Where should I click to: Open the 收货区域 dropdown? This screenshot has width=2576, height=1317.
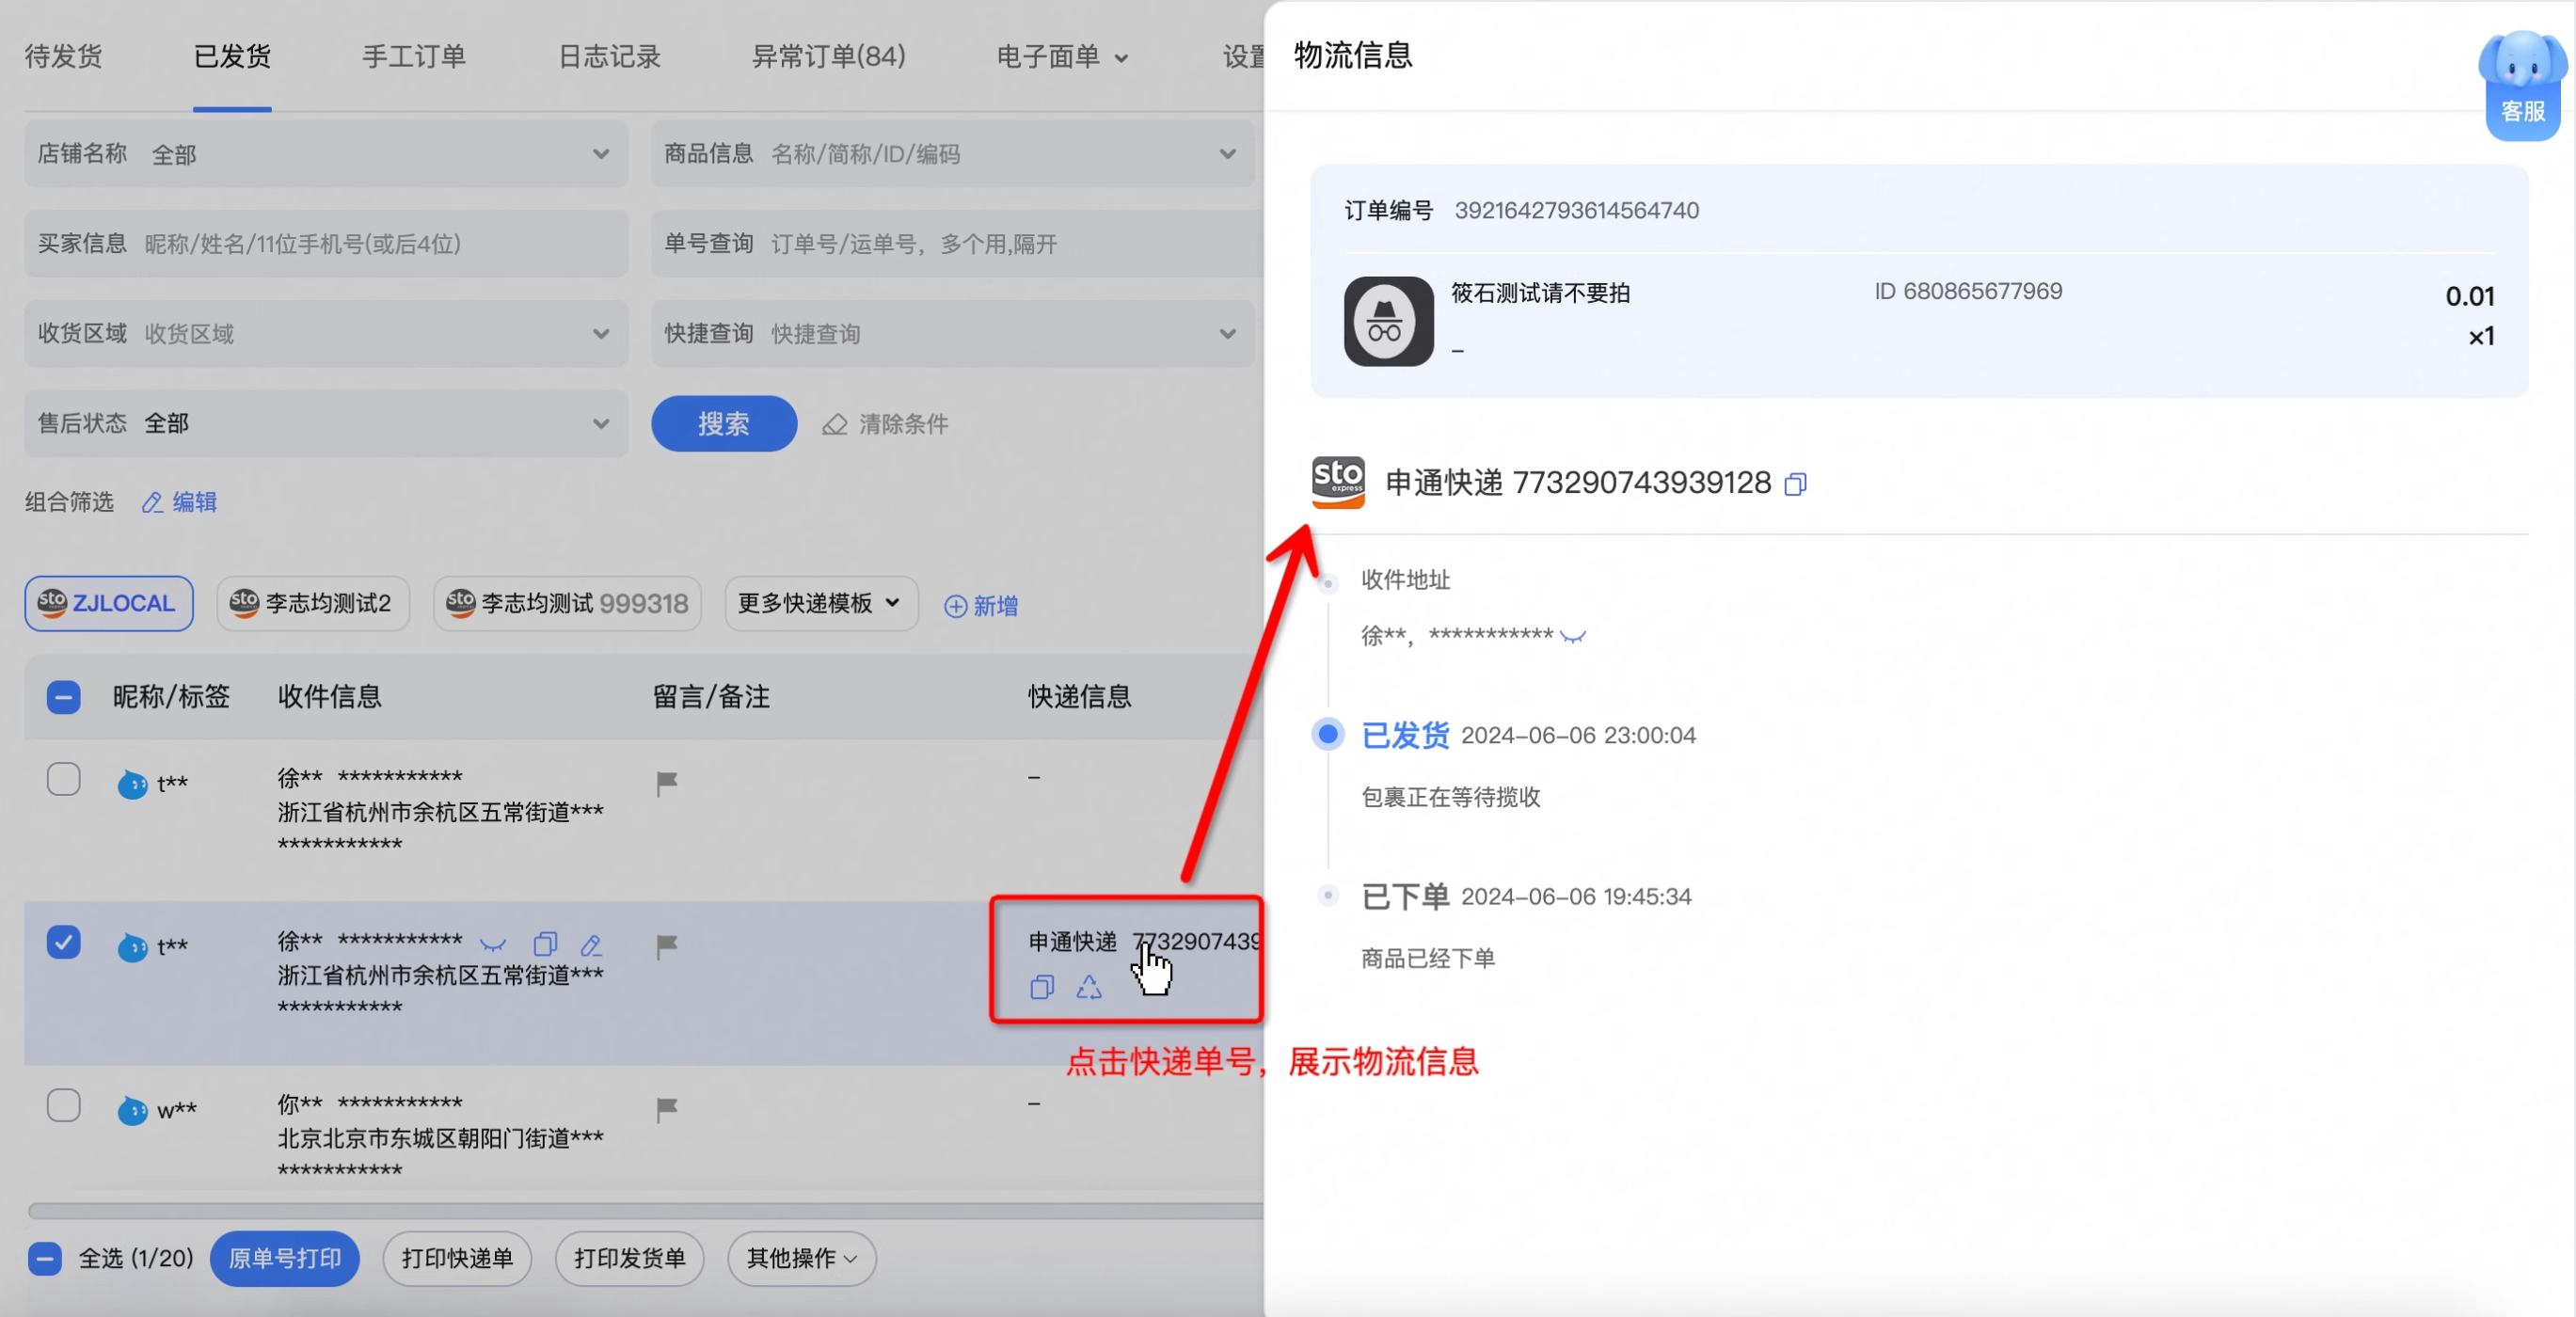tap(326, 334)
